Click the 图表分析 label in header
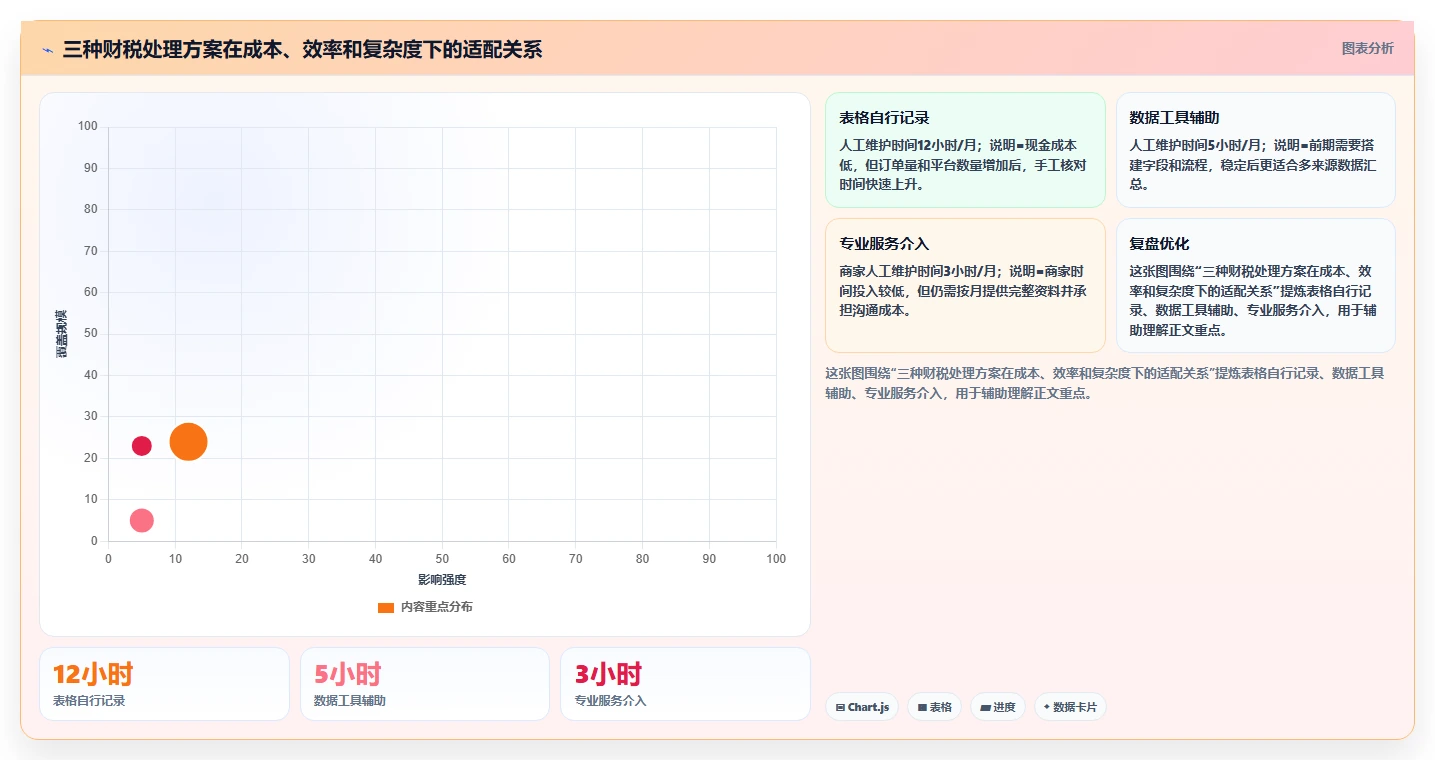The height and width of the screenshot is (760, 1435). (x=1367, y=48)
